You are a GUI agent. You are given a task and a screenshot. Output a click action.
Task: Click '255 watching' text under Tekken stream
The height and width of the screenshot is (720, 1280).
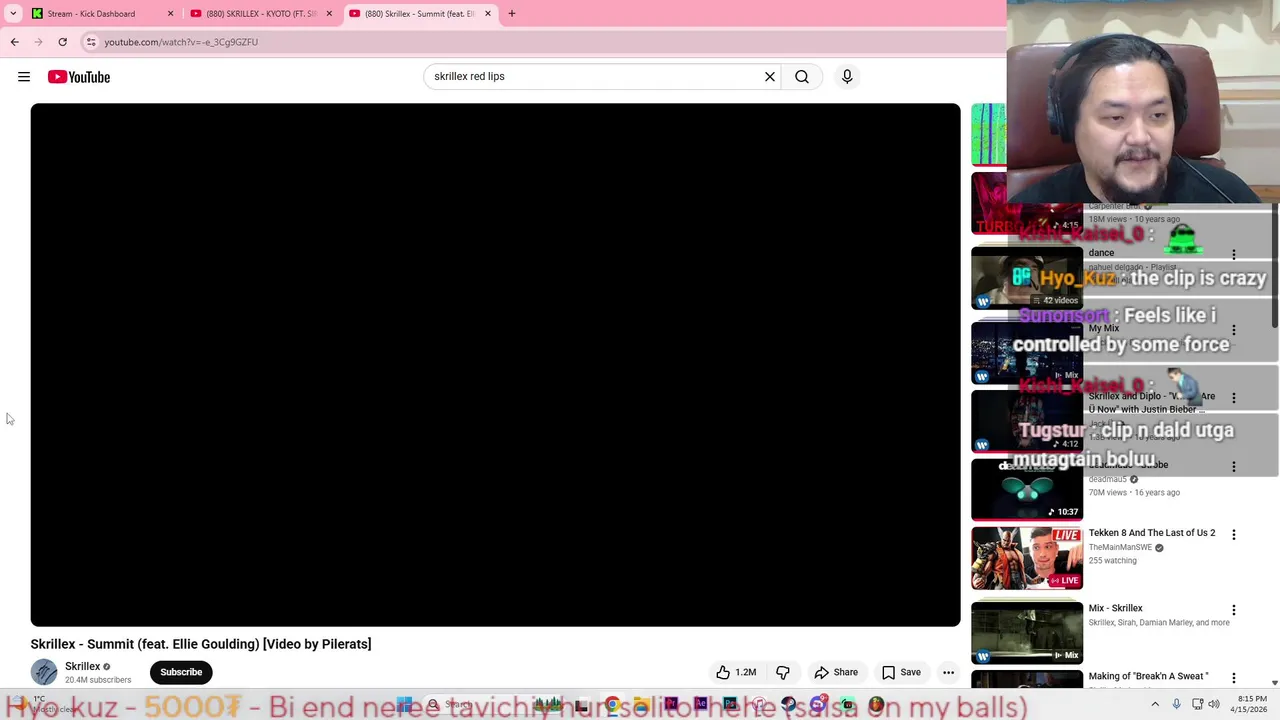pos(1112,560)
